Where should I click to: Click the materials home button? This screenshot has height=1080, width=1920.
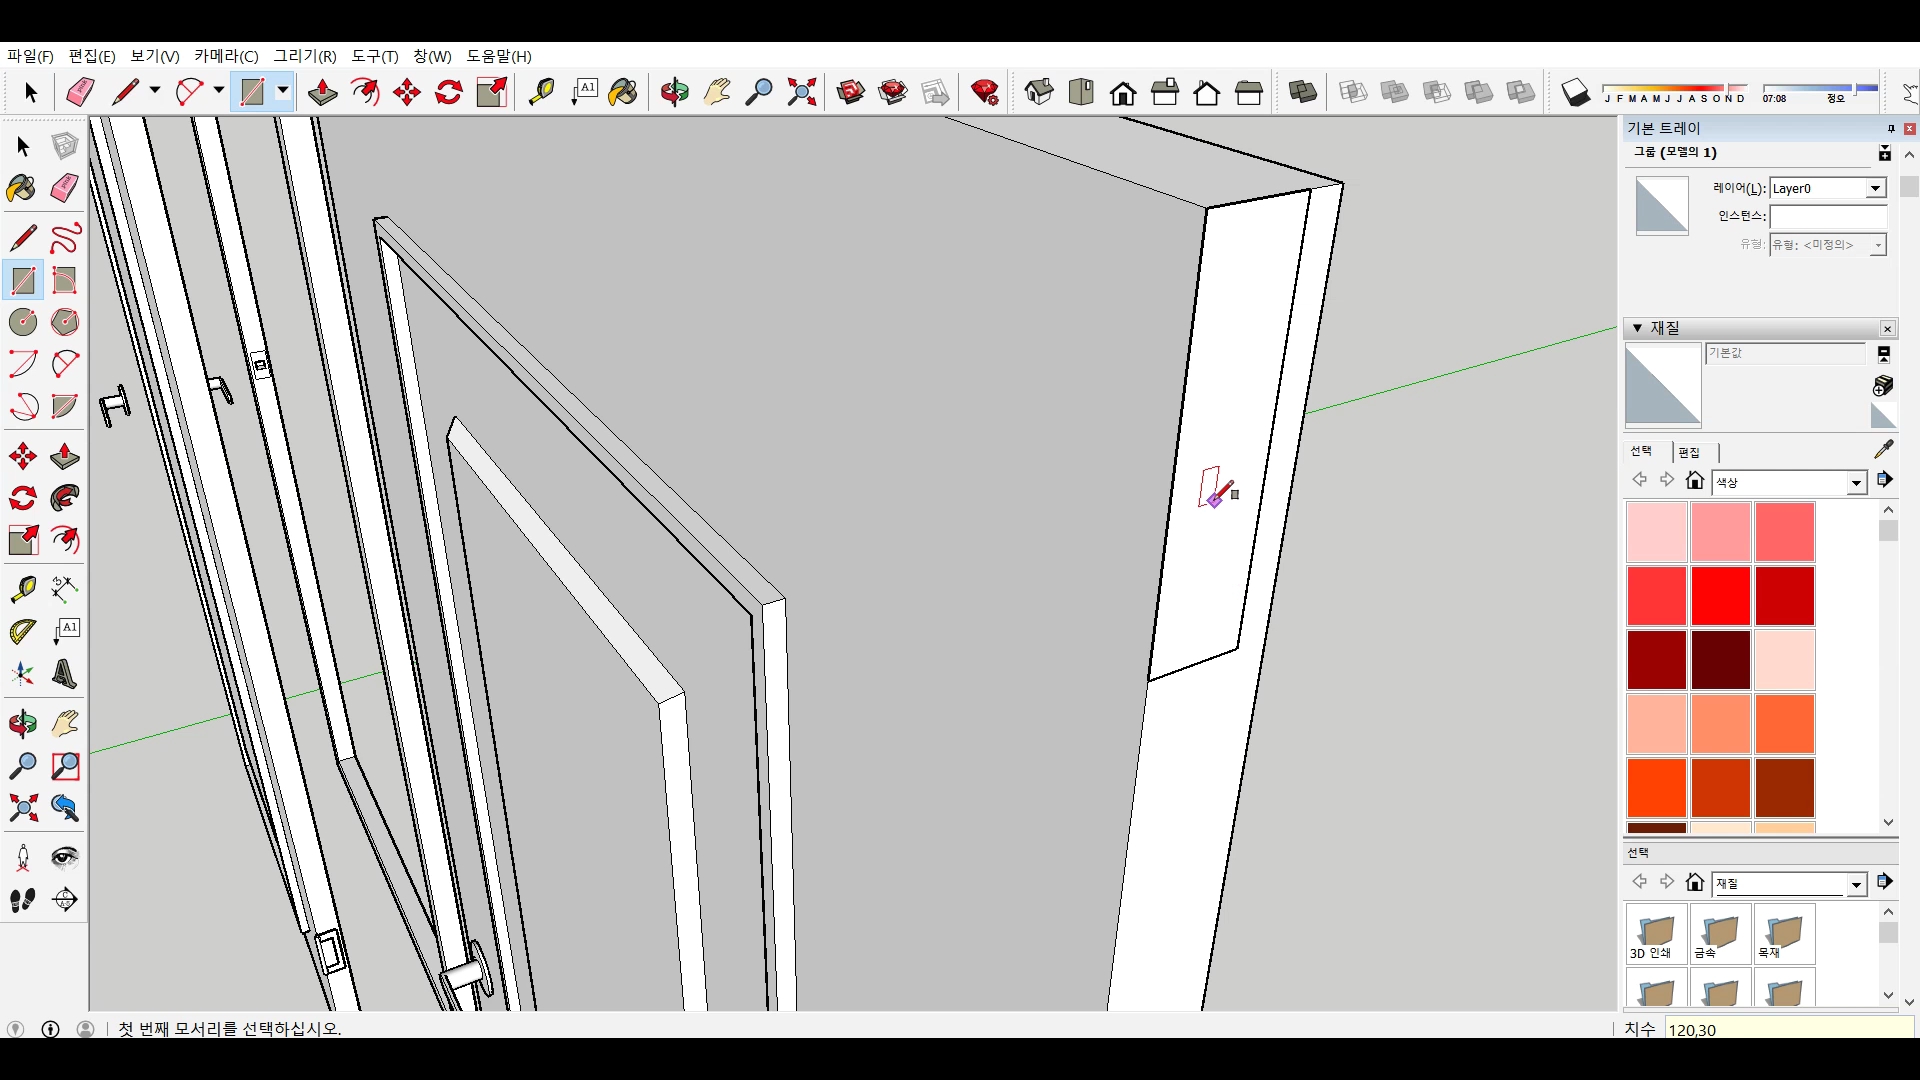coord(1694,481)
